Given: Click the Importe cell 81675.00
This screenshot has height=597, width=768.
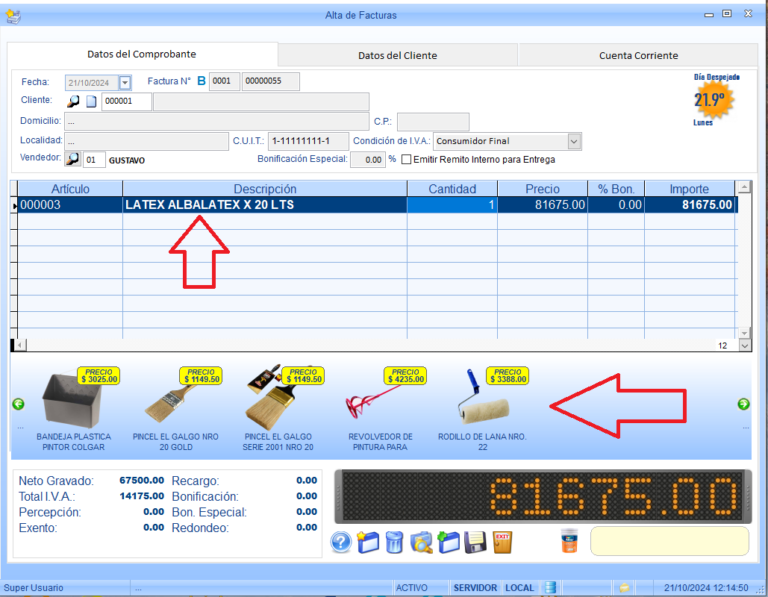Looking at the screenshot, I should click(689, 205).
